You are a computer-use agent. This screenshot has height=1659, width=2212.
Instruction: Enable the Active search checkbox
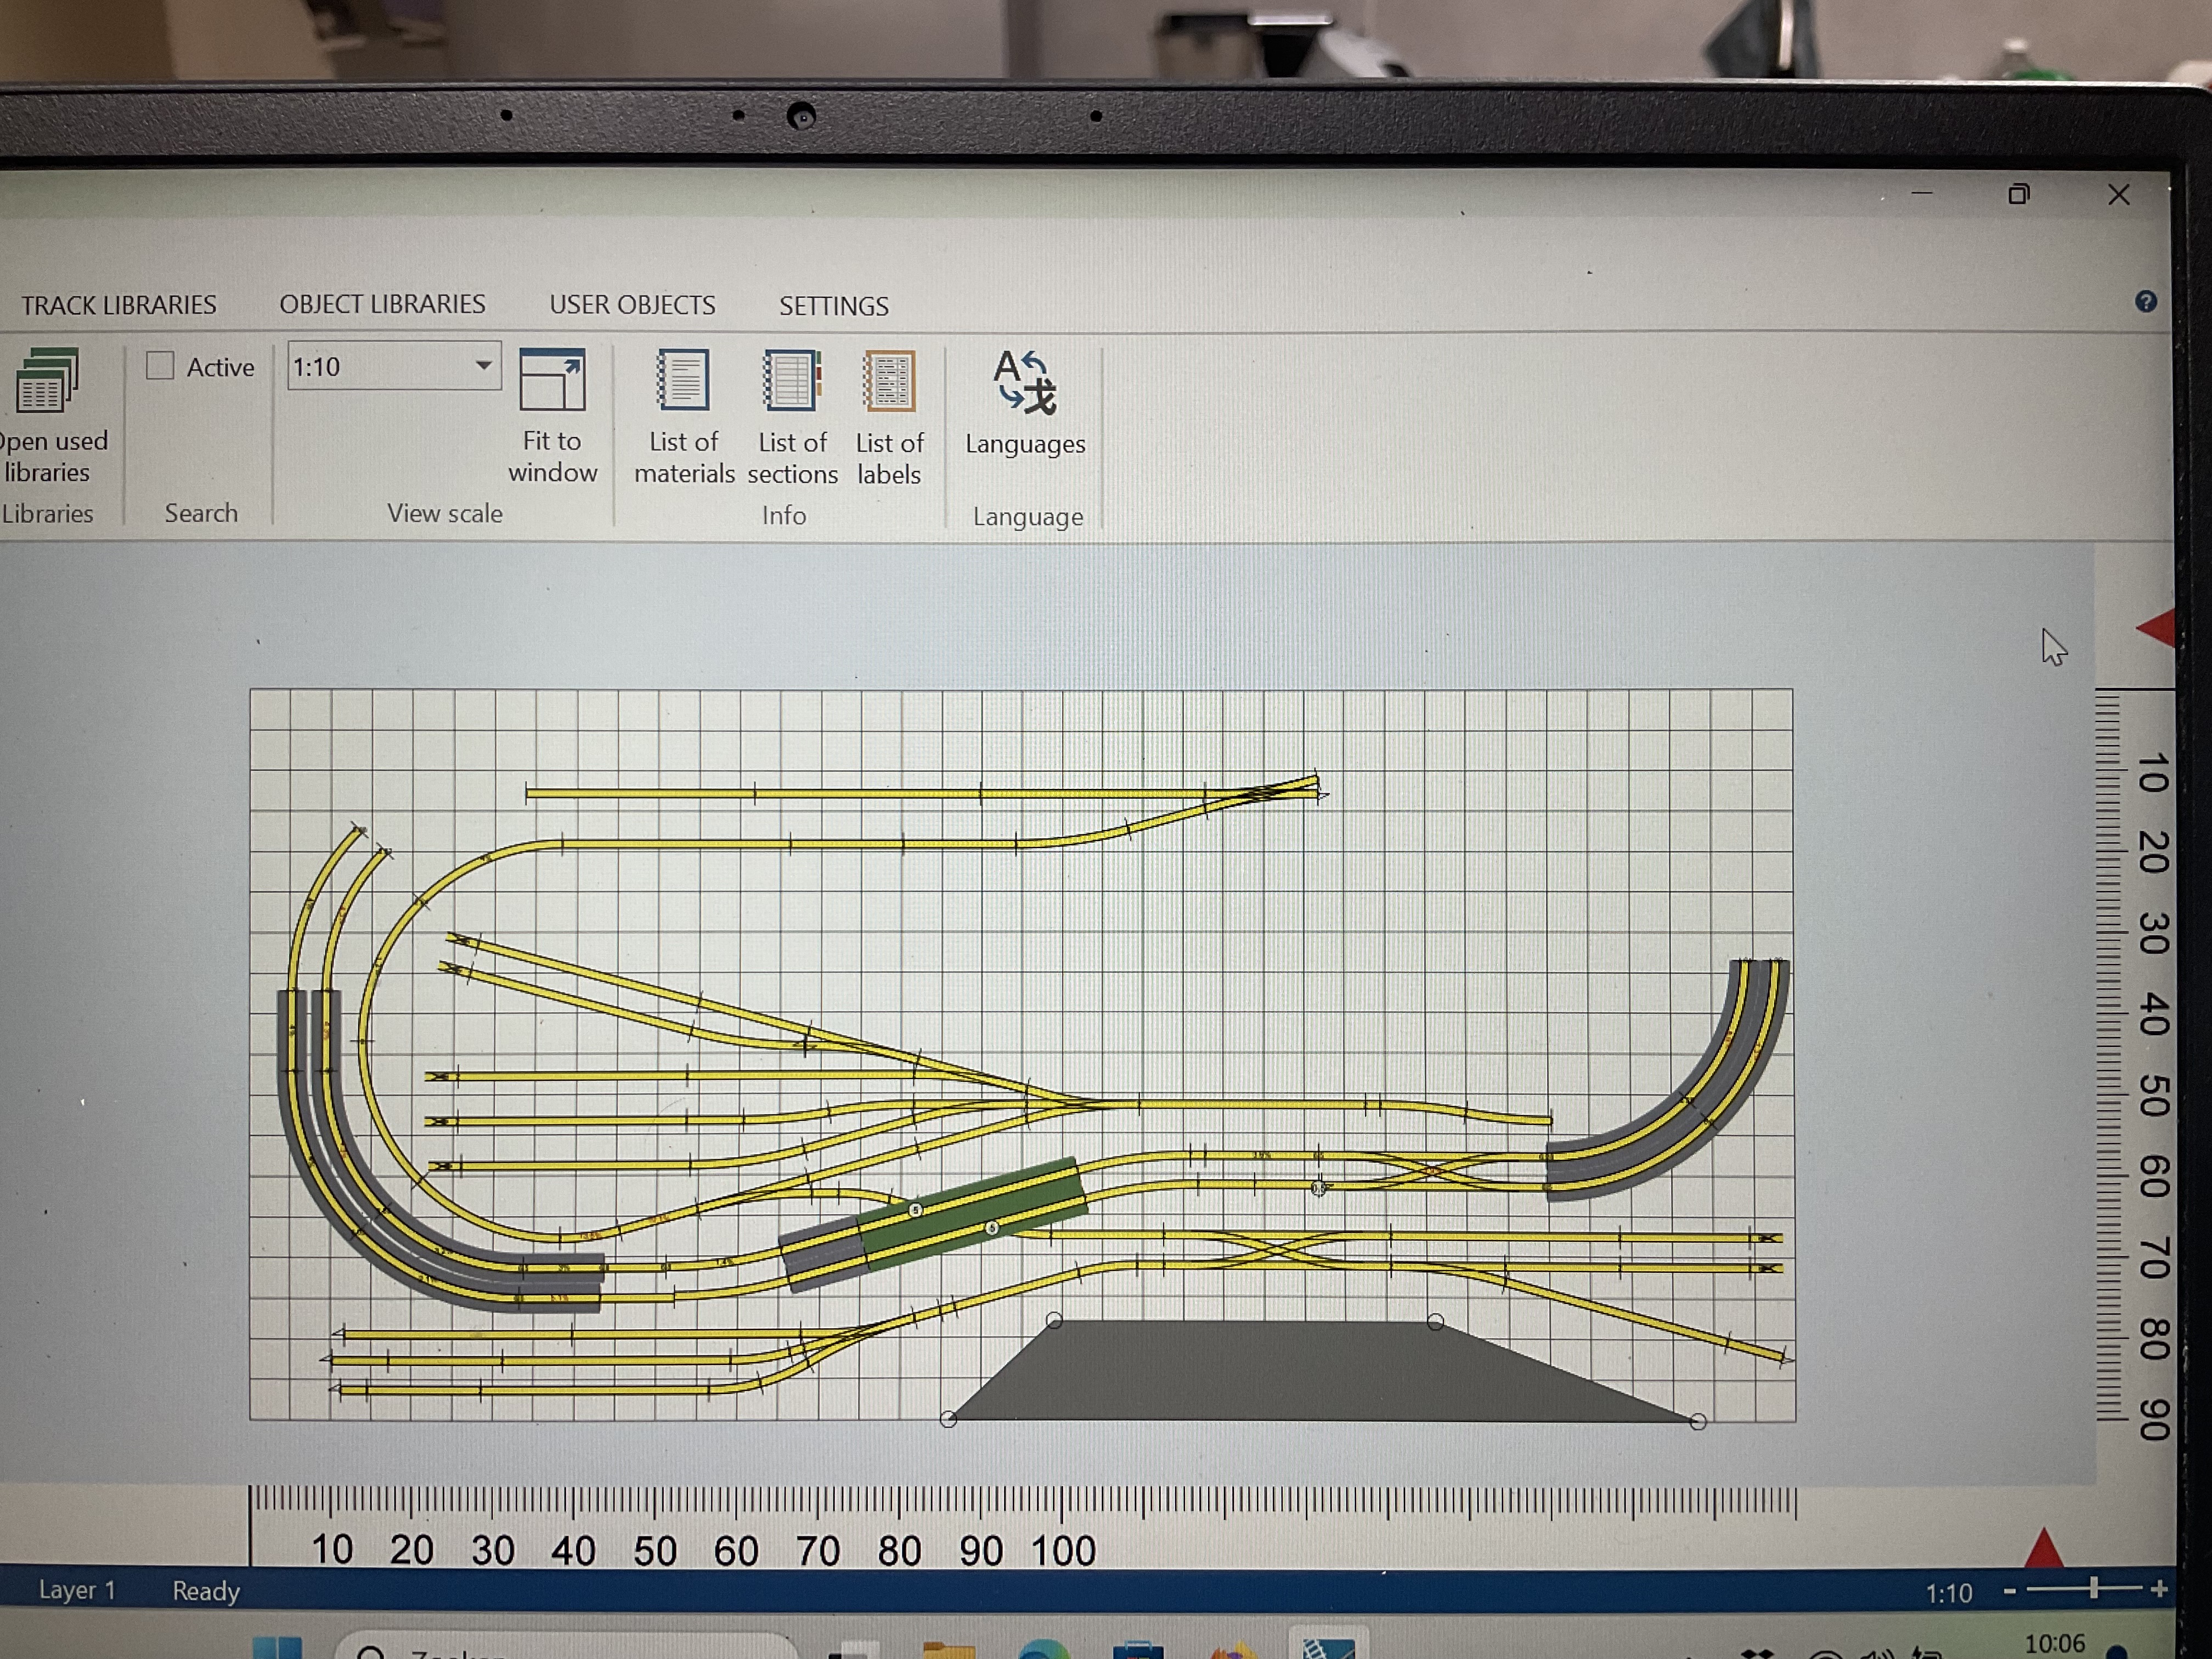click(x=160, y=365)
